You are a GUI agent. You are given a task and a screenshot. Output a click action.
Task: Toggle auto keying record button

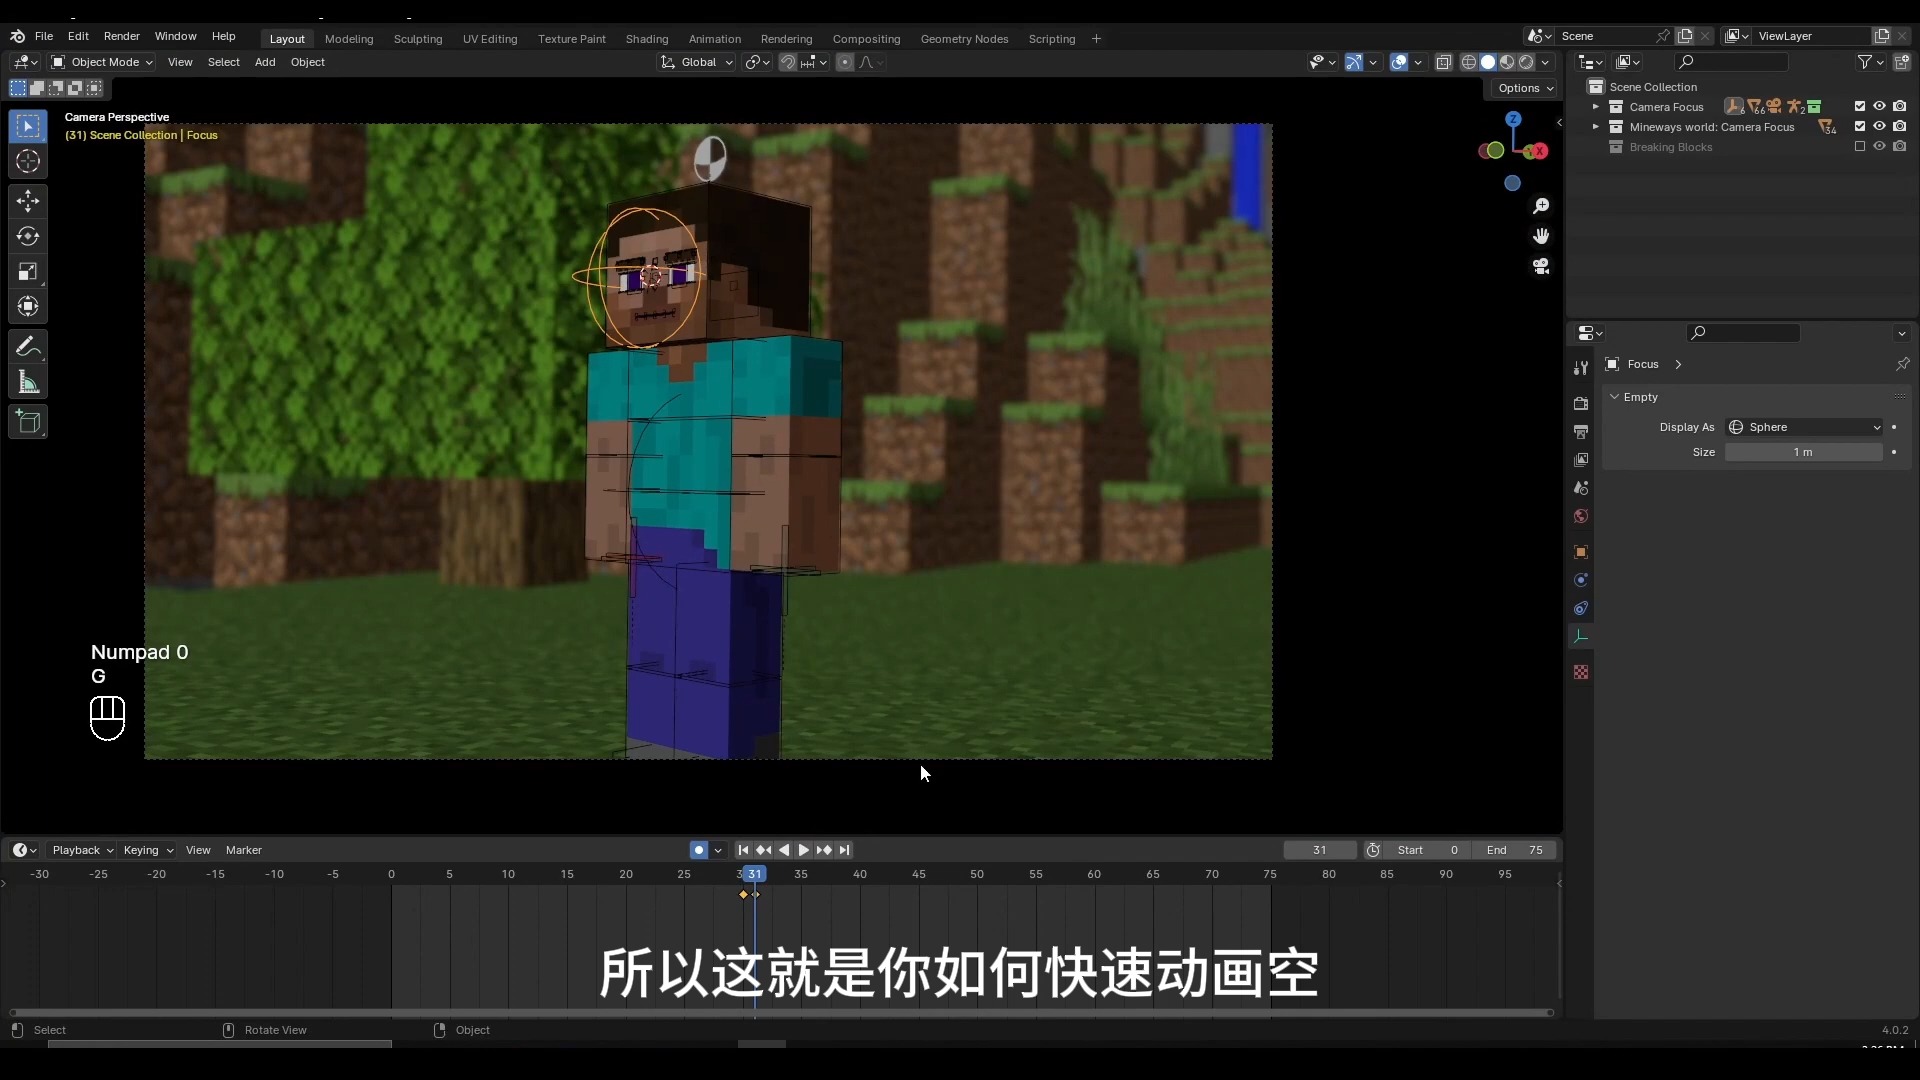click(698, 850)
